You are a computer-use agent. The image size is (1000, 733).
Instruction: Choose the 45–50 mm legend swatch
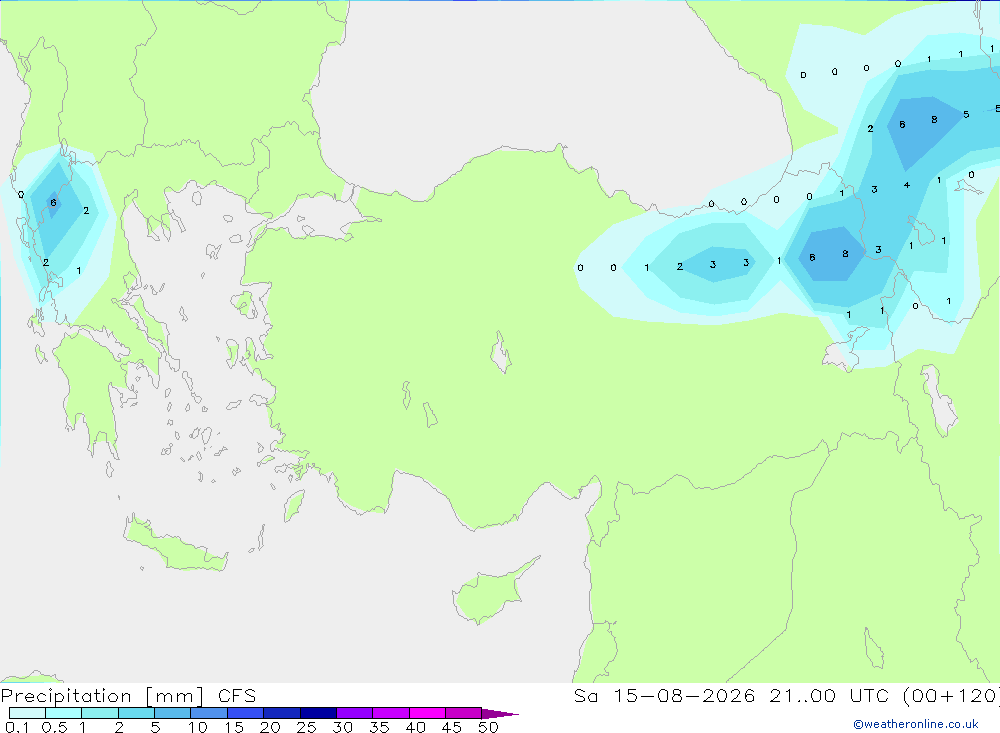pyautogui.click(x=464, y=713)
